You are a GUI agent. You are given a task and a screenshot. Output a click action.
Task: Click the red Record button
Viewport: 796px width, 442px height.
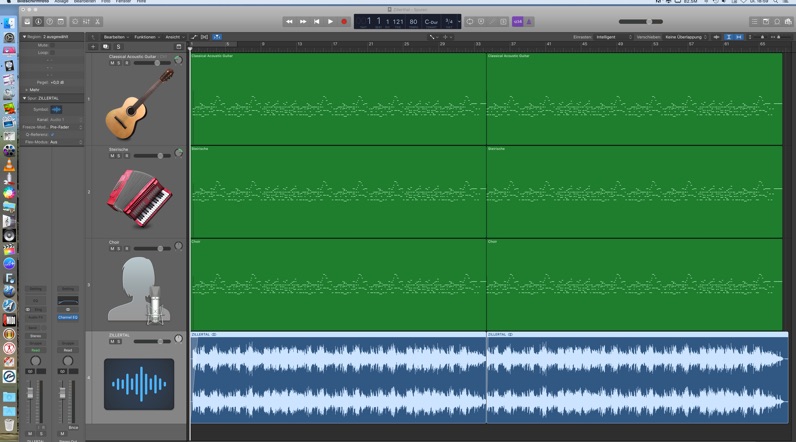coord(344,22)
